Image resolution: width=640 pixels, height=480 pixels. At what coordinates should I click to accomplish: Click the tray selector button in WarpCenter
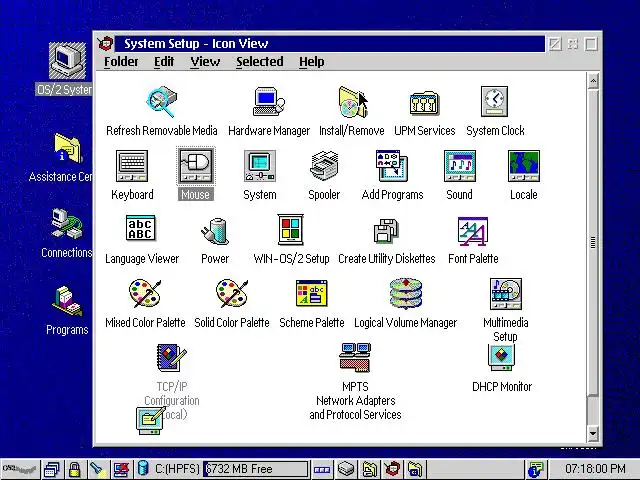[x=322, y=470]
